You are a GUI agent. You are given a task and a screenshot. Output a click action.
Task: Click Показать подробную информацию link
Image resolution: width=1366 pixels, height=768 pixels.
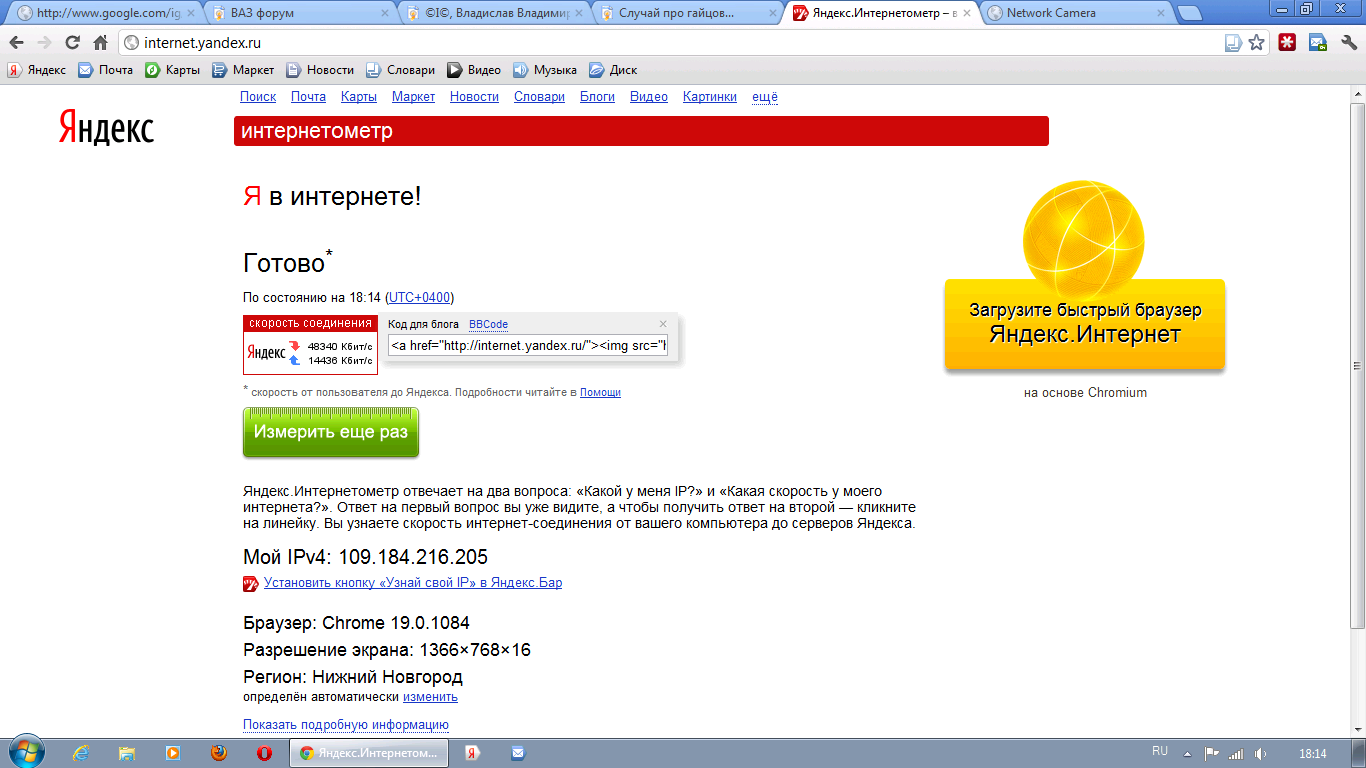[x=346, y=725]
